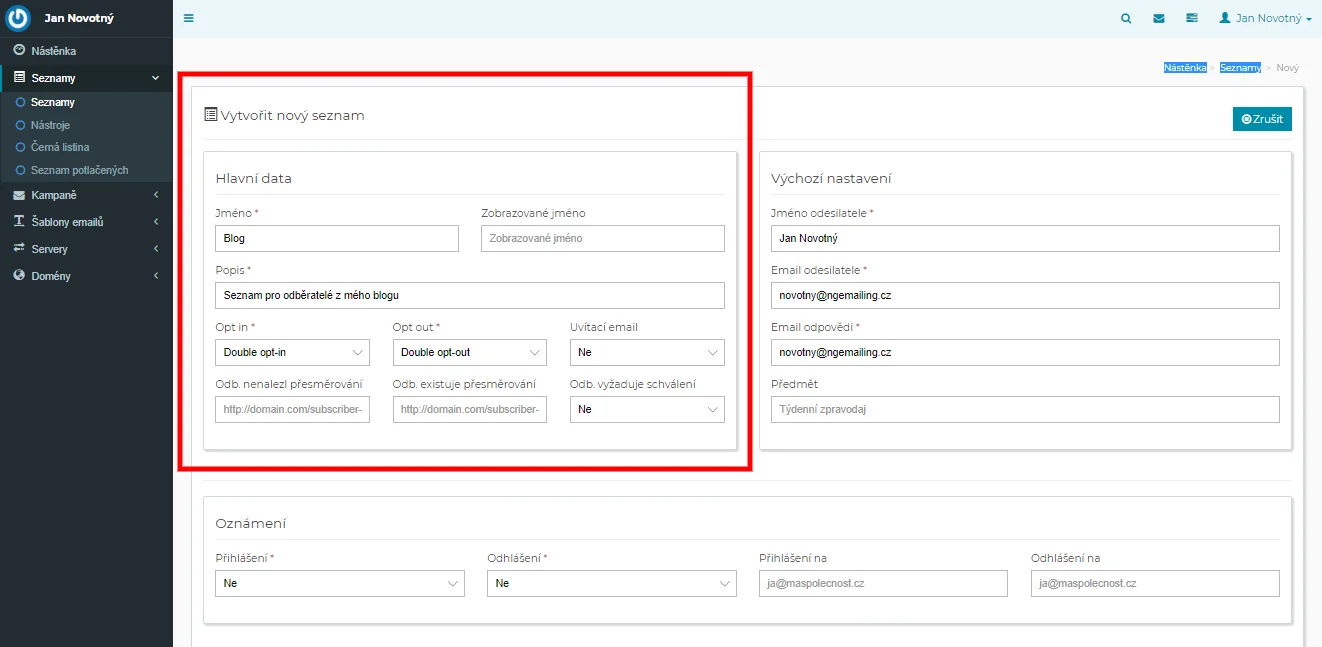Open messages envelope icon in top bar
The width and height of the screenshot is (1322, 647).
click(1158, 18)
